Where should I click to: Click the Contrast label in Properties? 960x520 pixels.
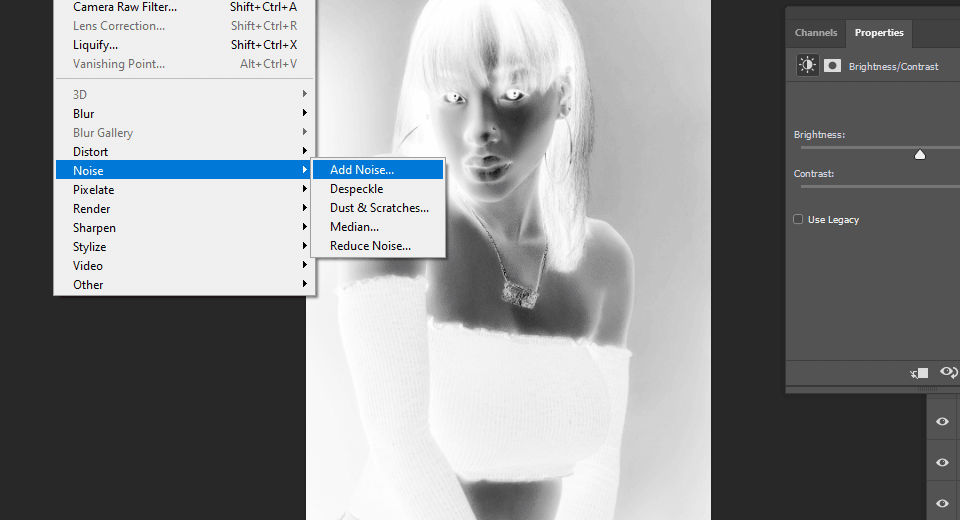point(814,173)
